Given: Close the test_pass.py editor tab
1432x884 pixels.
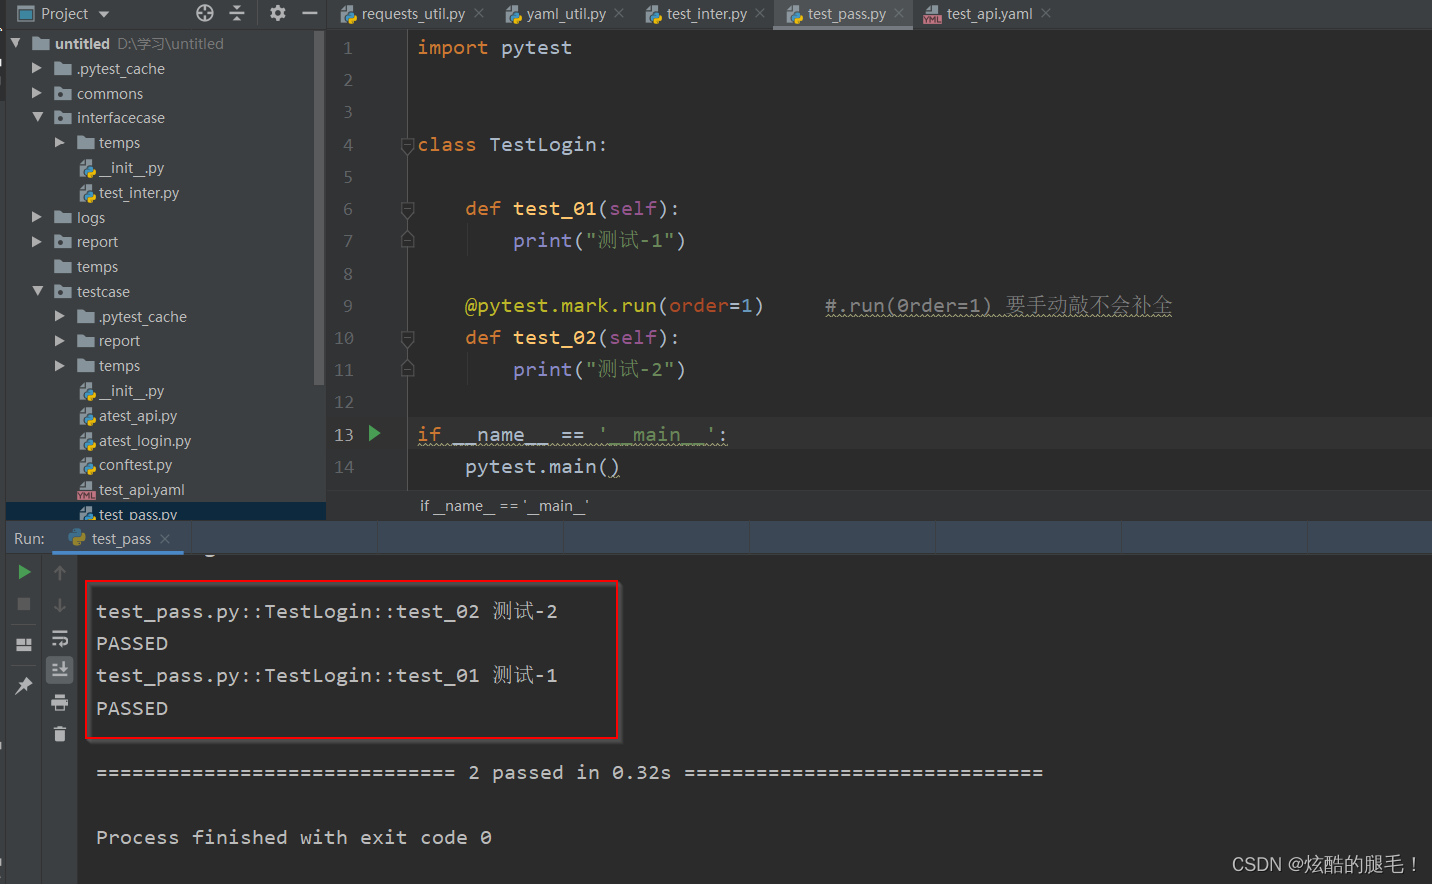Looking at the screenshot, I should (x=899, y=13).
